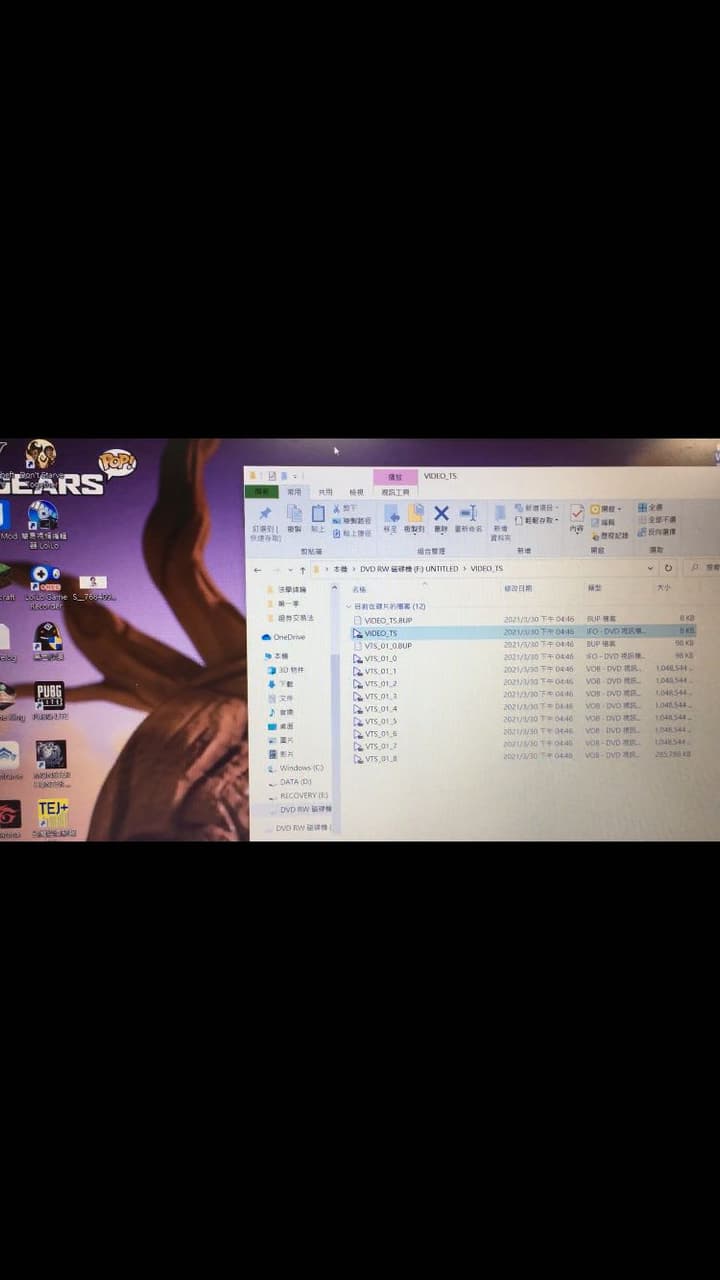Open the Easy access dropdown in the ribbon

[537, 521]
